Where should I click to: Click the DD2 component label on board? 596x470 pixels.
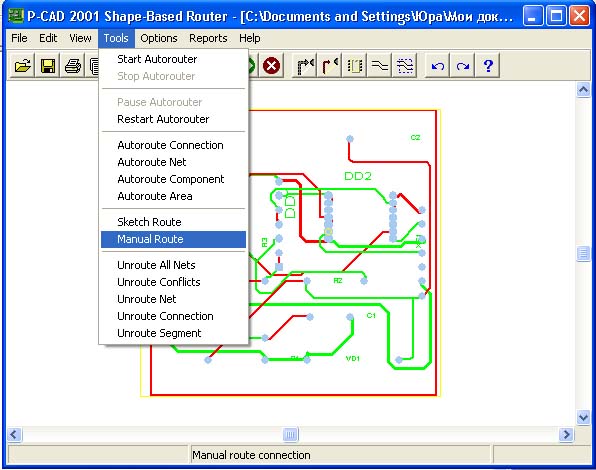pos(357,176)
